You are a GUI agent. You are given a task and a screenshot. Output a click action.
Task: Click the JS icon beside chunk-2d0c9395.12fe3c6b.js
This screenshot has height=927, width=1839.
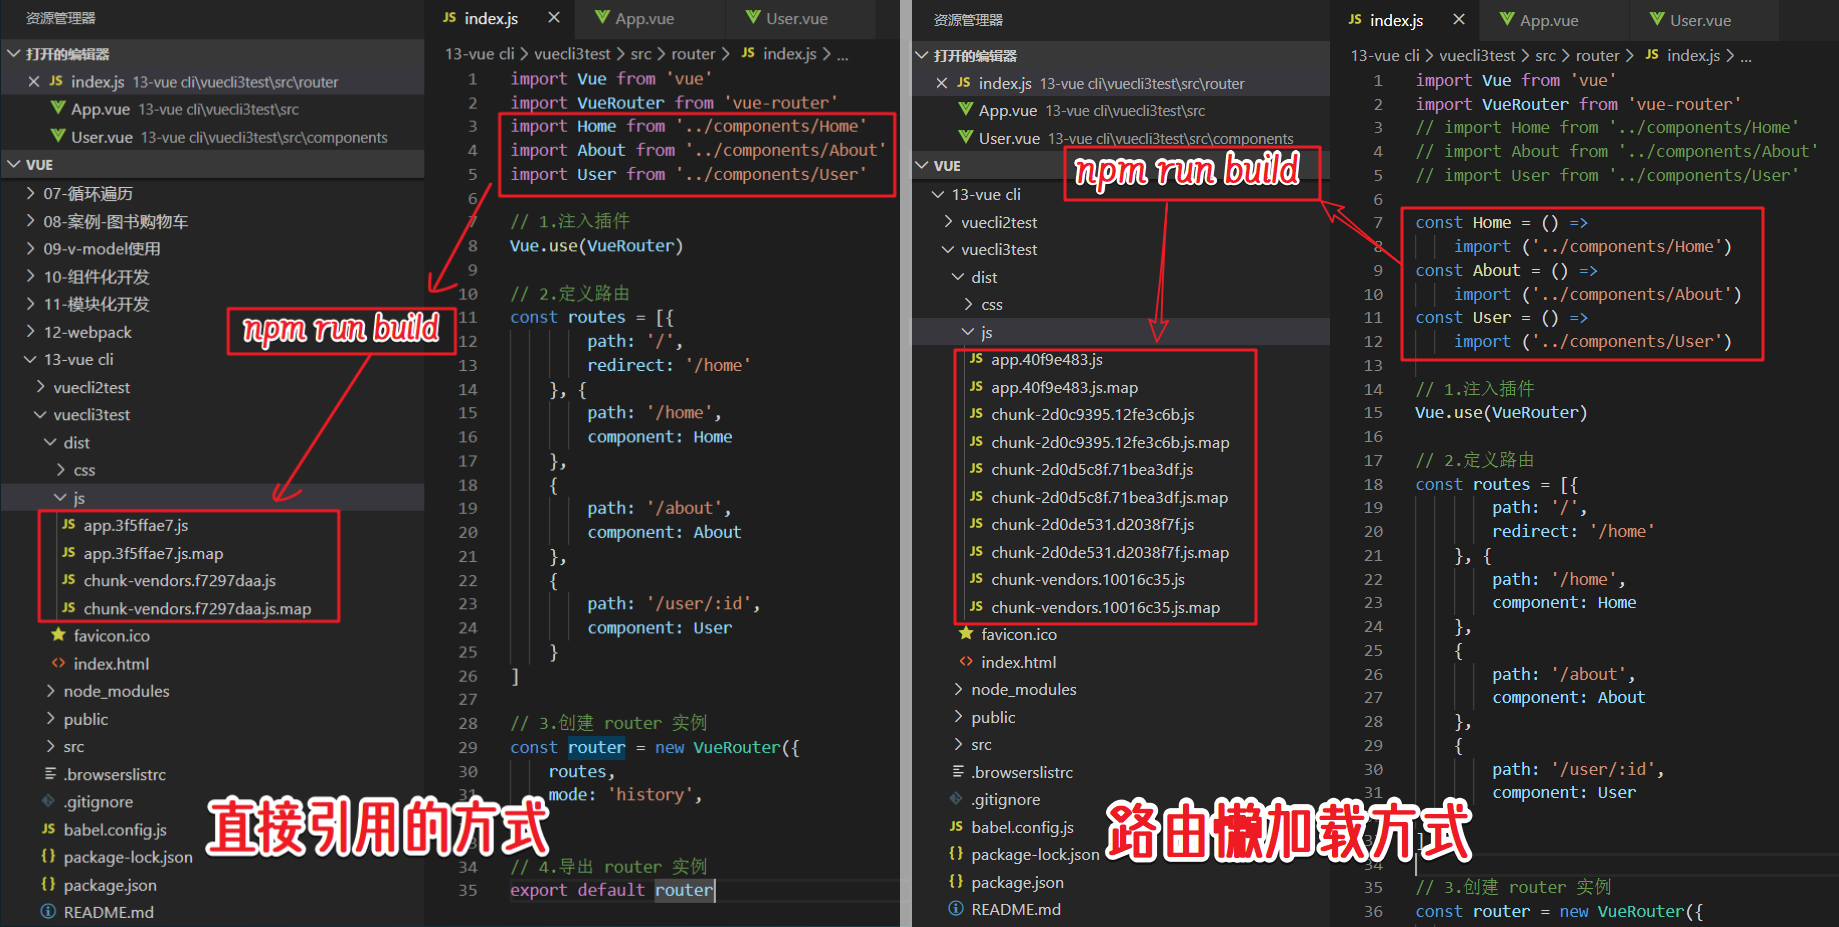click(x=977, y=414)
